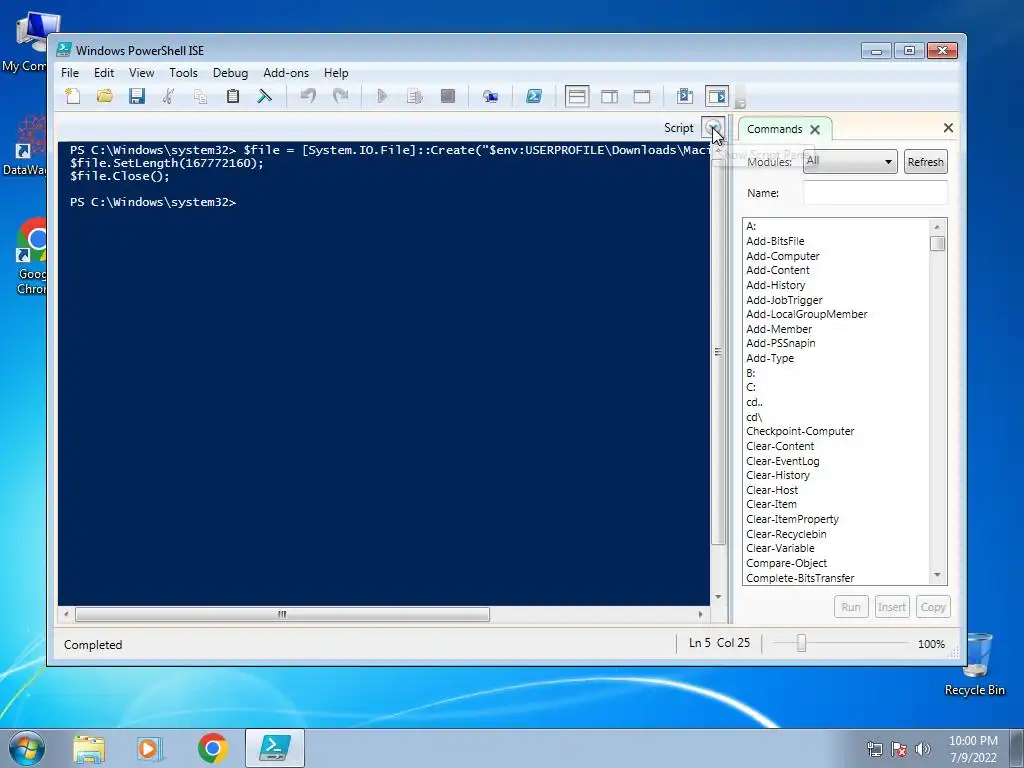1024x768 pixels.
Task: Select Compare-Object command
Action: pyautogui.click(x=786, y=563)
